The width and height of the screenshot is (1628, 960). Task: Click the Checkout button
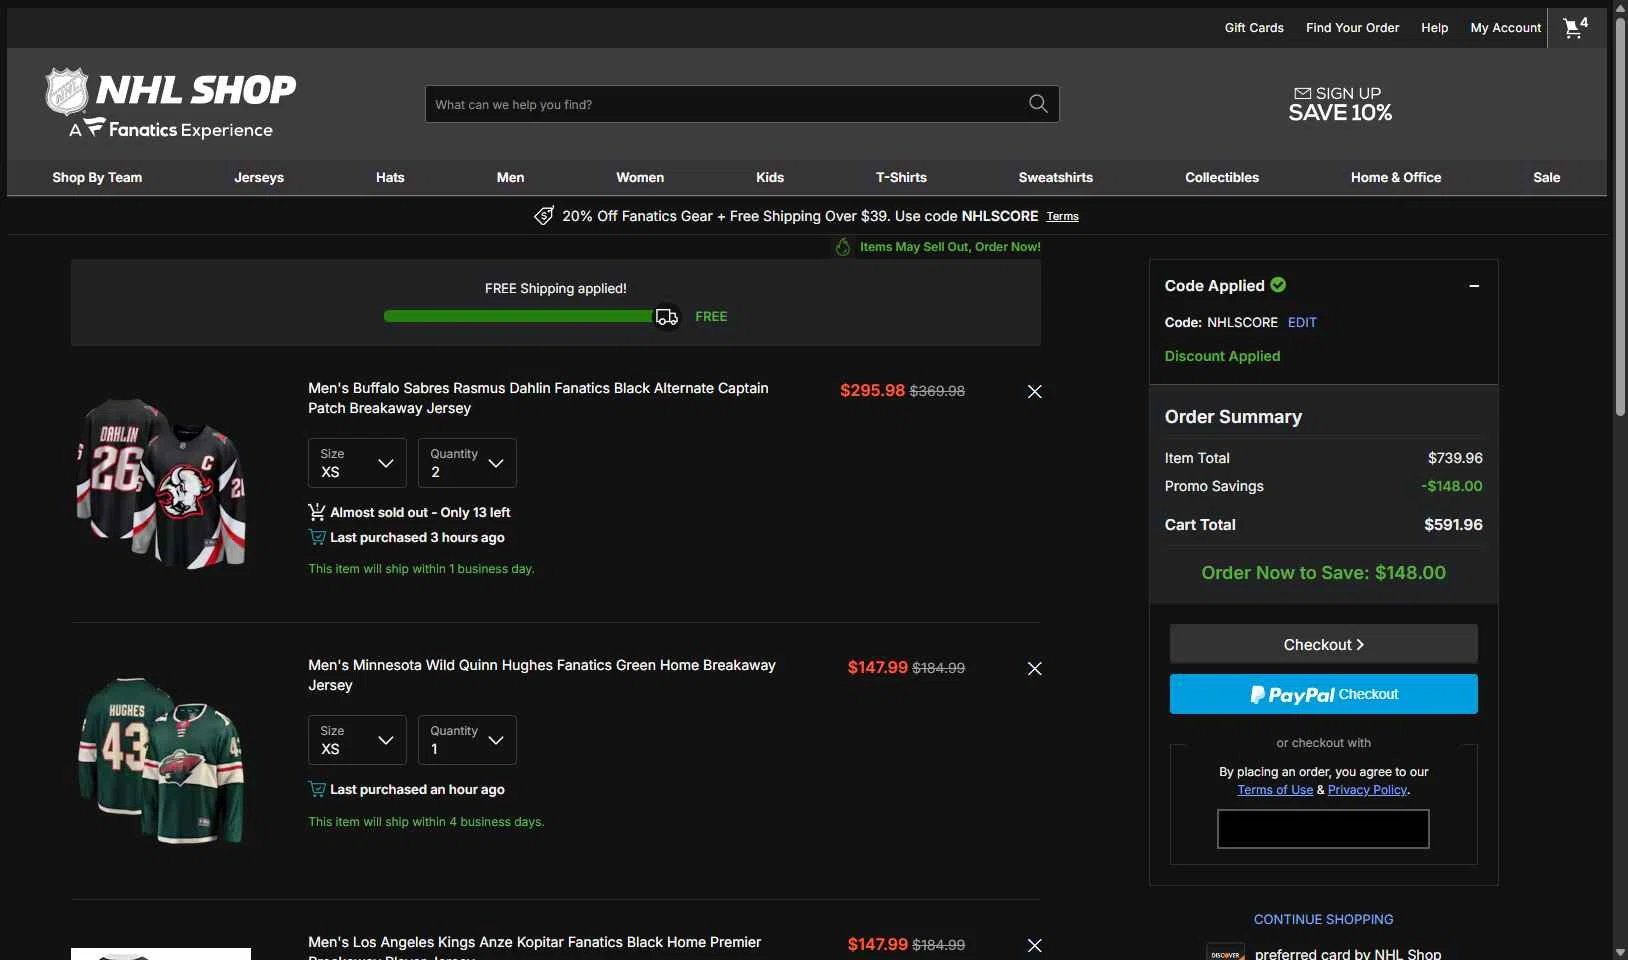[x=1324, y=644]
